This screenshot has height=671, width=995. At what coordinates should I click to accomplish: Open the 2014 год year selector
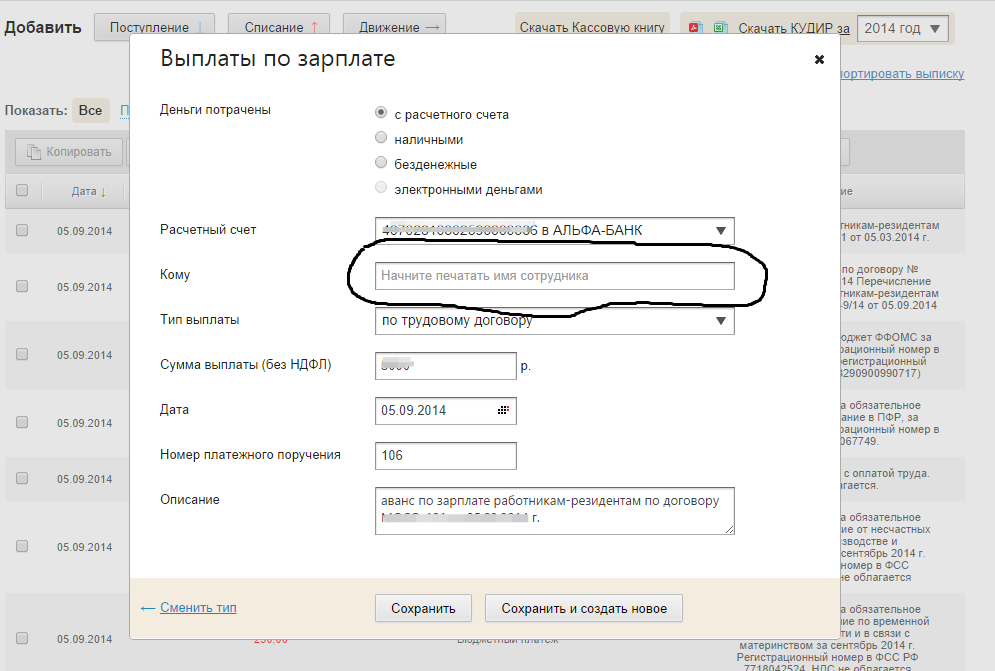tap(903, 29)
